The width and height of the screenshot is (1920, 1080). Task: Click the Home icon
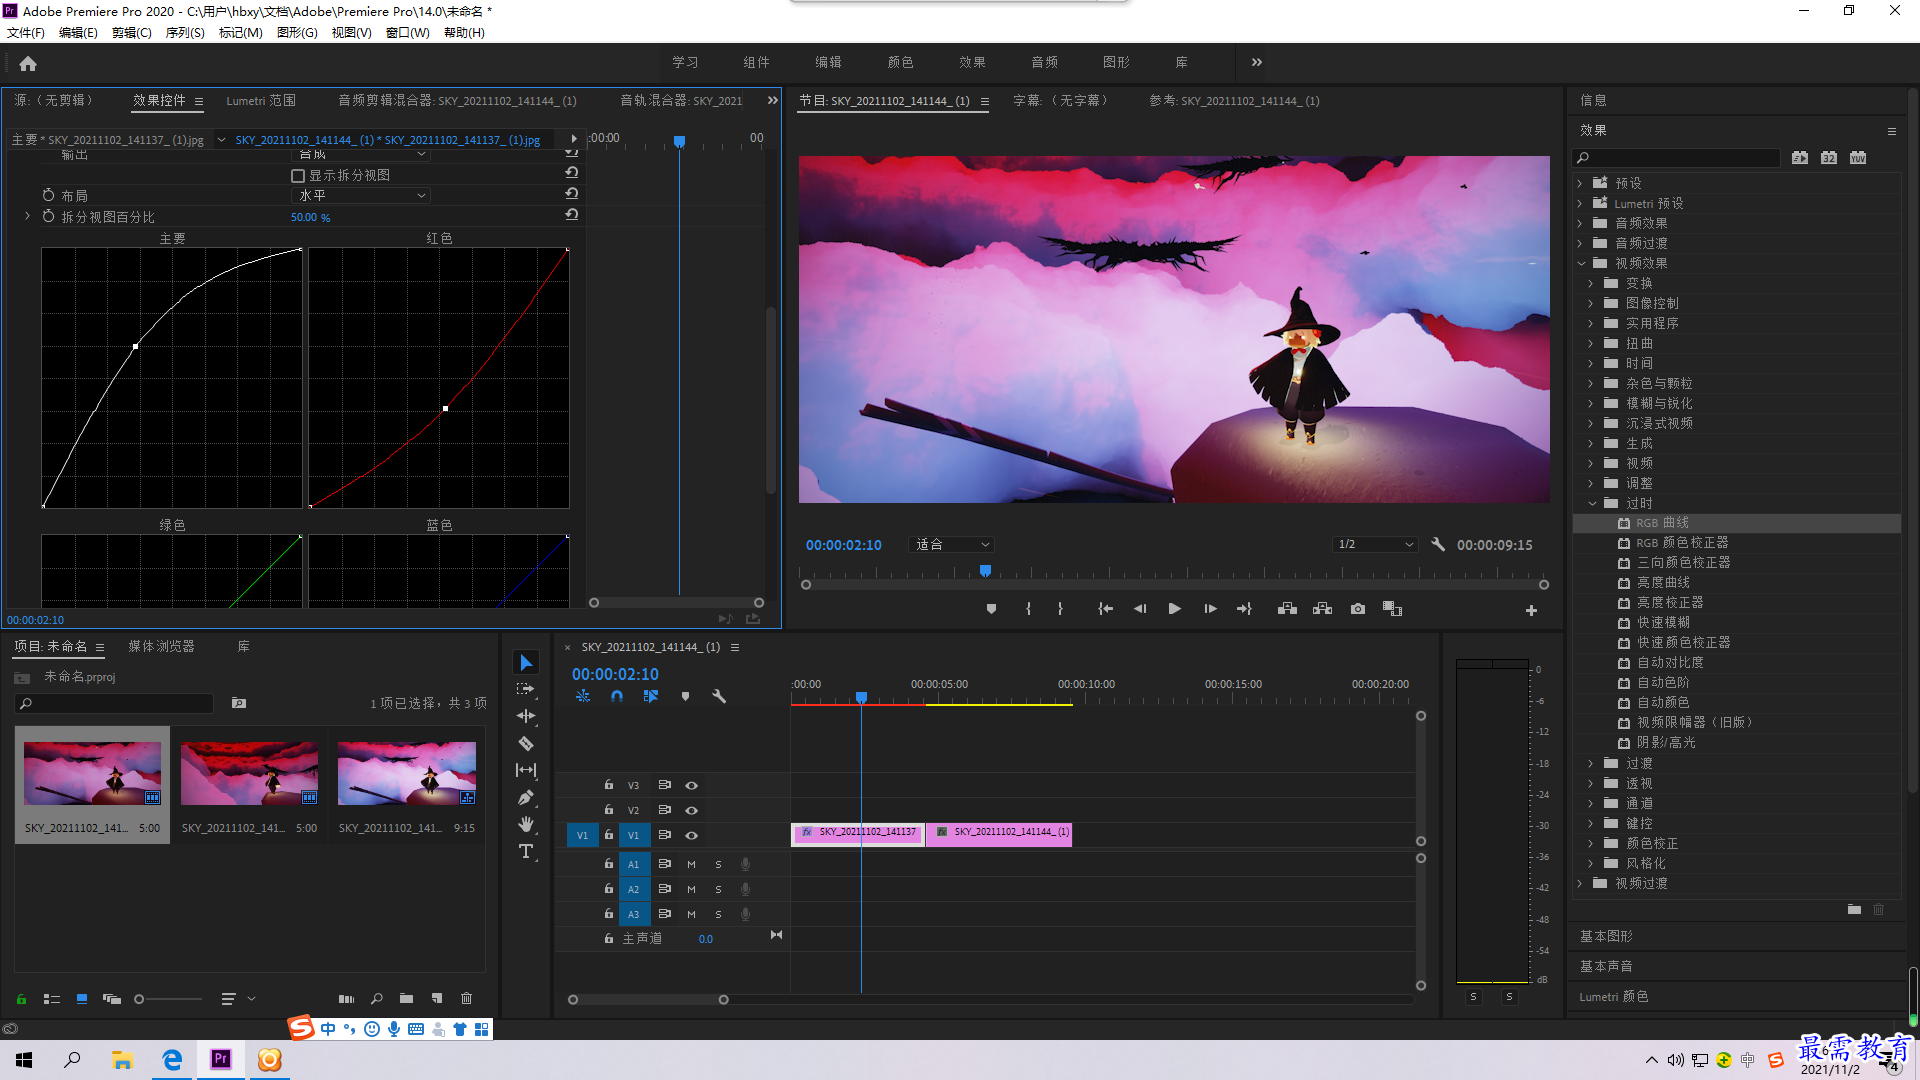tap(28, 63)
